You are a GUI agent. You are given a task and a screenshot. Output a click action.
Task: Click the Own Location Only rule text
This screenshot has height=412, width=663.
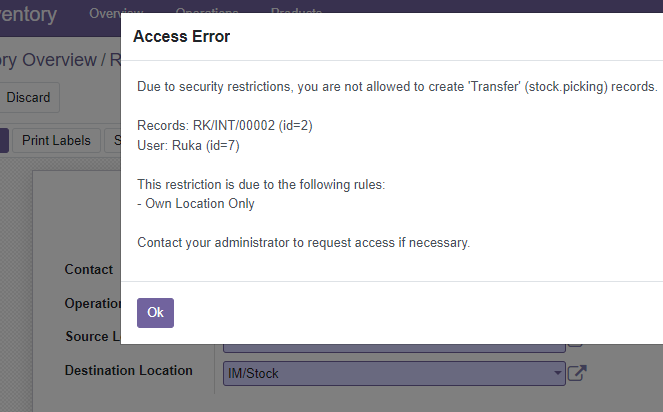[200, 203]
